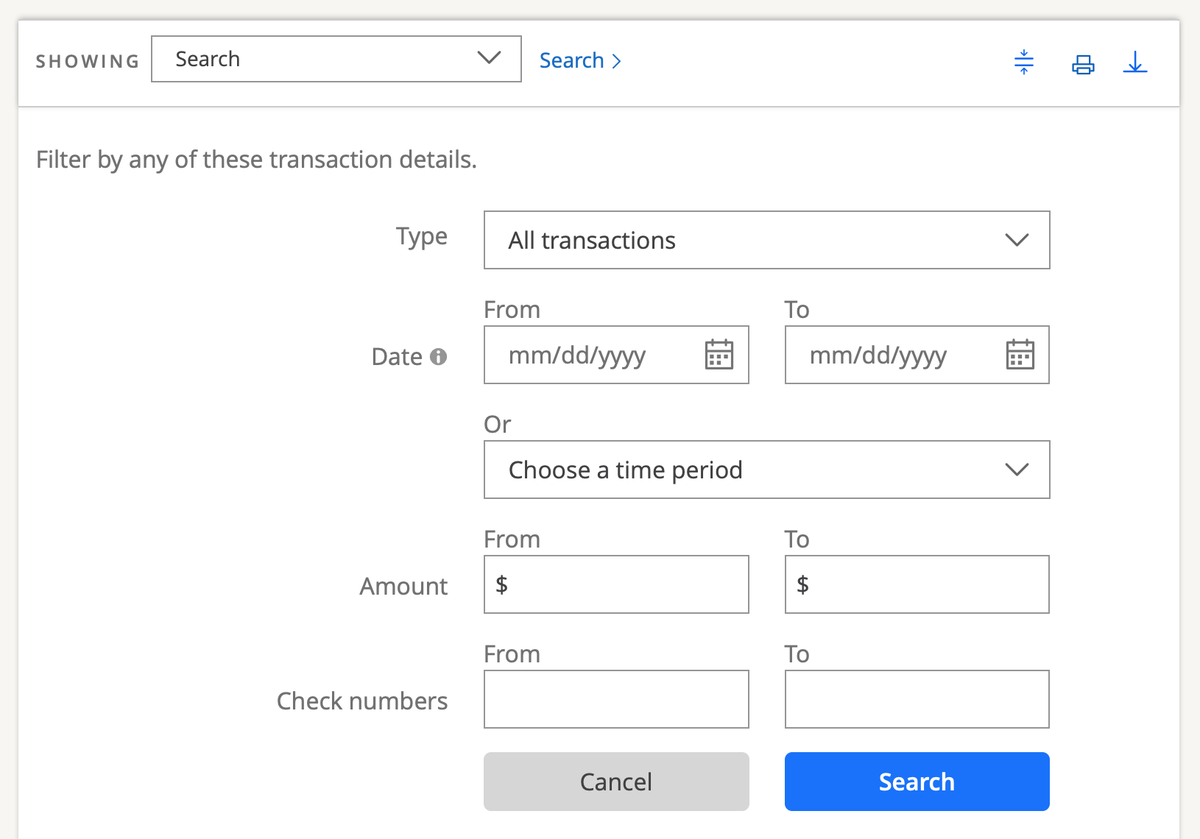Click the Amount label
Viewport: 1200px width, 839px height.
[x=404, y=586]
